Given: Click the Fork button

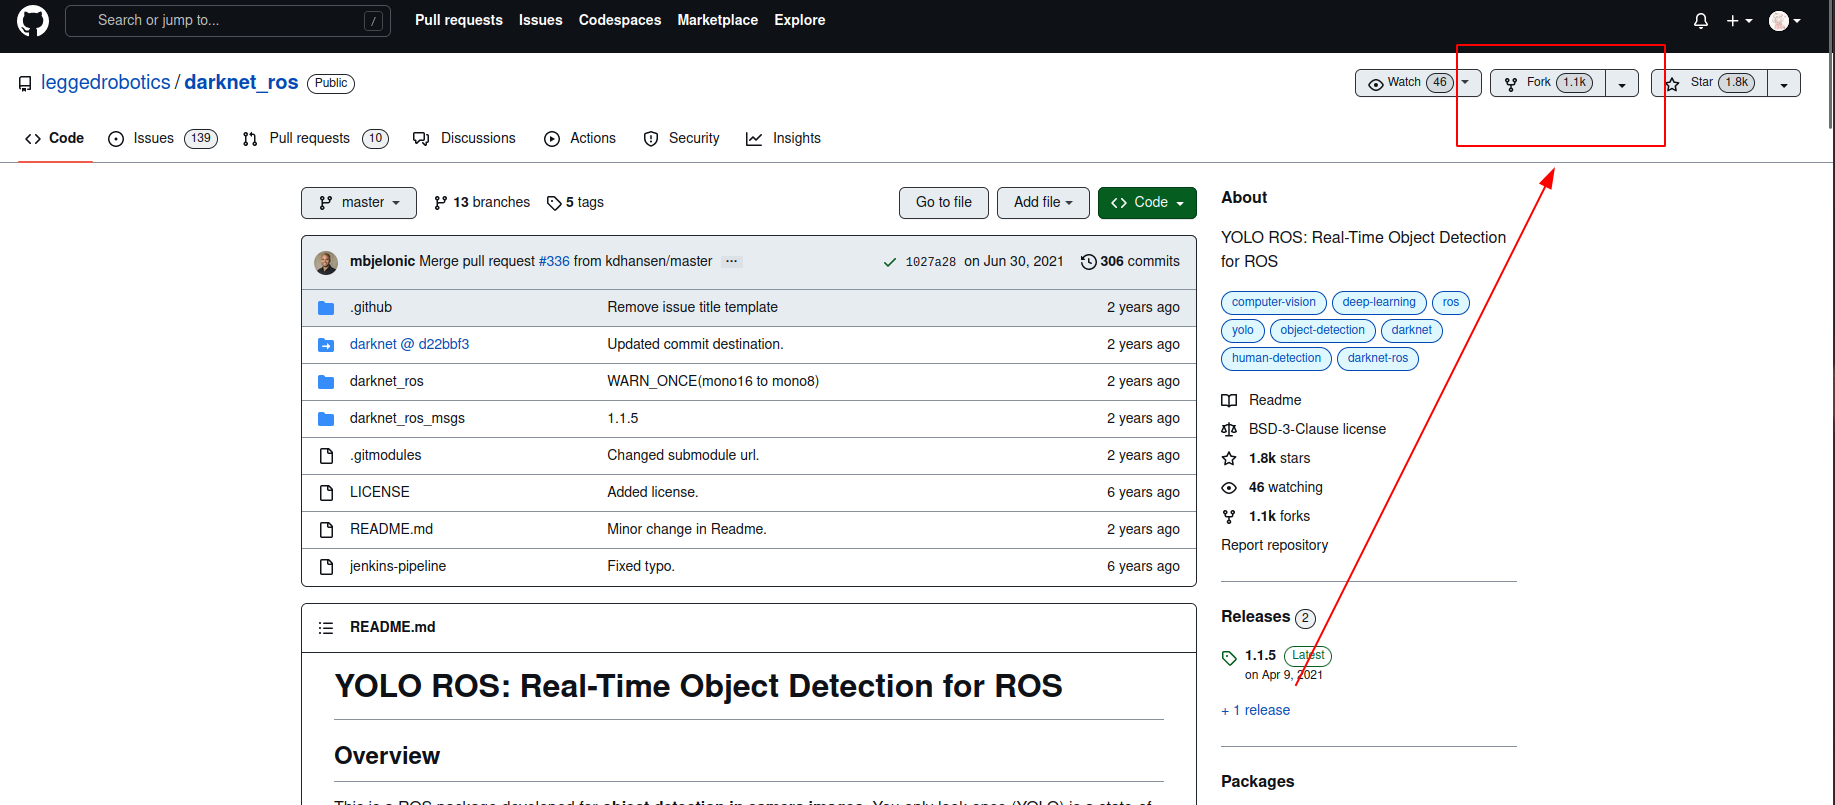Looking at the screenshot, I should (1548, 83).
